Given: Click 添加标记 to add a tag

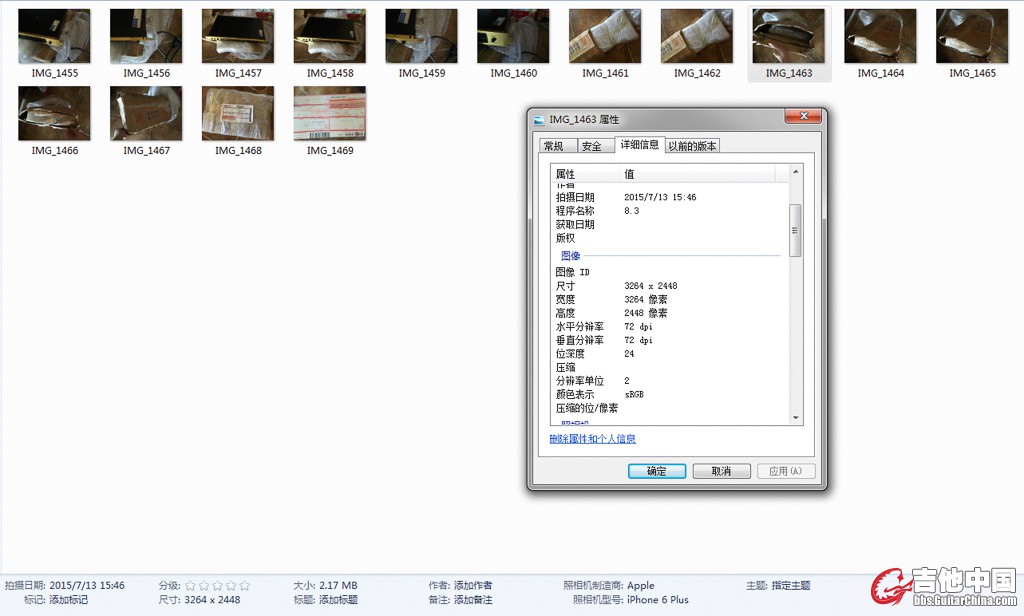Looking at the screenshot, I should click(x=69, y=600).
